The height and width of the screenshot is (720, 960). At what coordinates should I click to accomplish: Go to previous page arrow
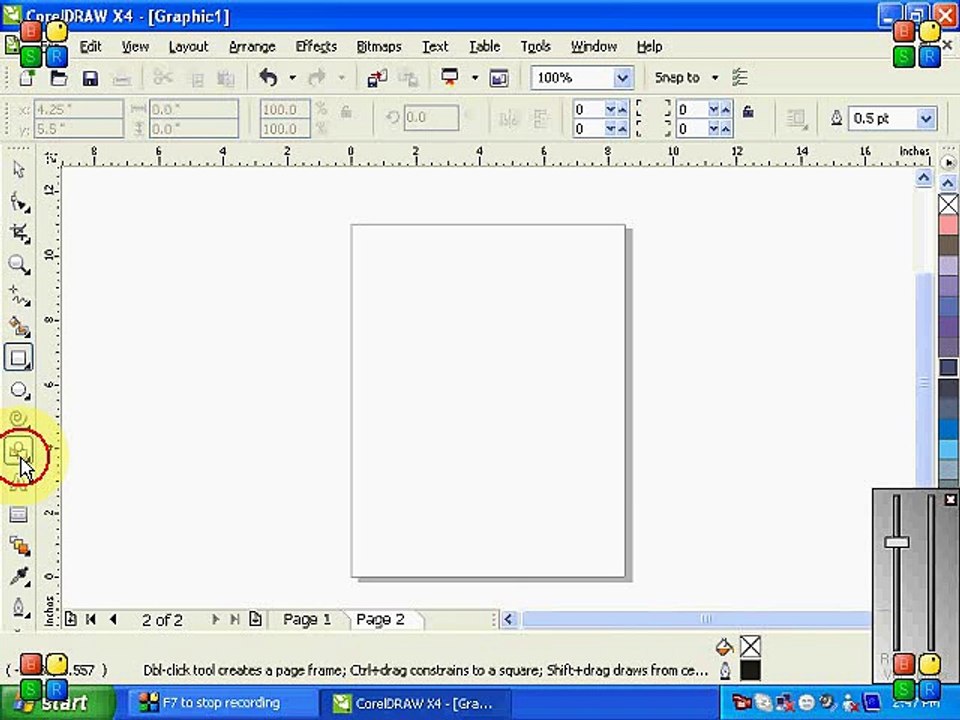(x=113, y=619)
